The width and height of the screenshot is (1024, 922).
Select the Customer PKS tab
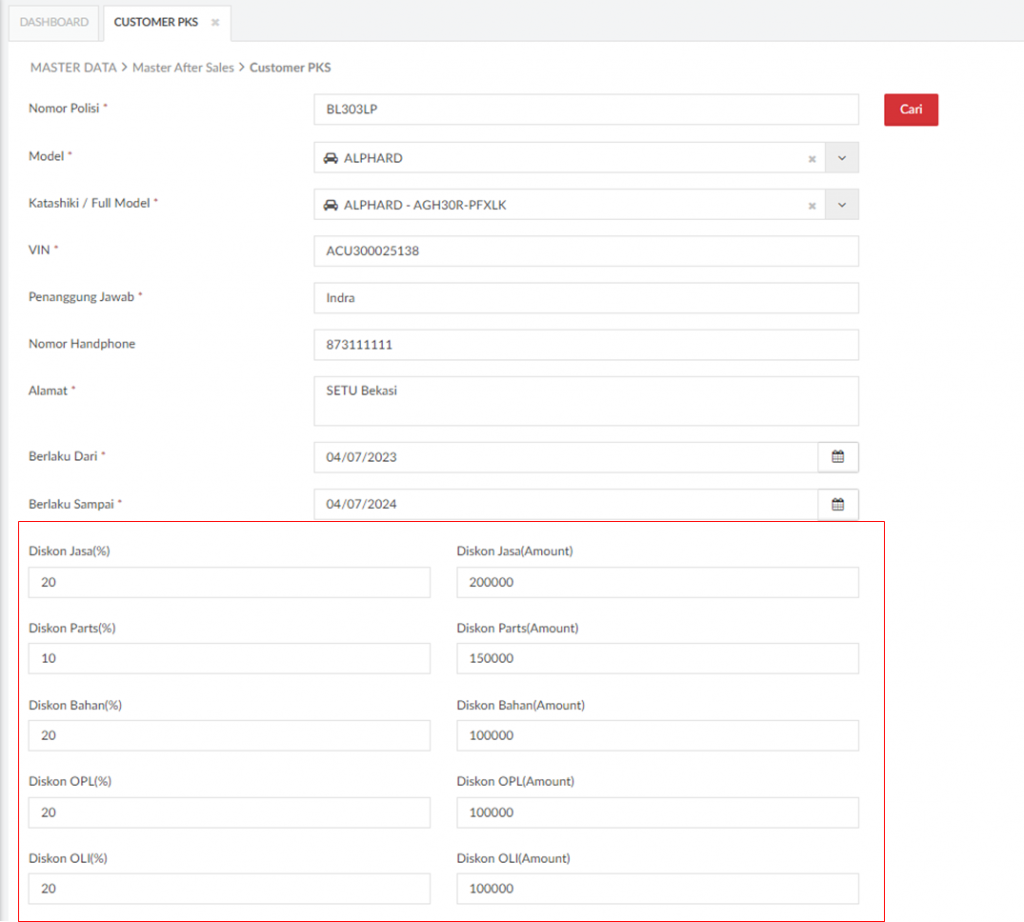click(156, 22)
